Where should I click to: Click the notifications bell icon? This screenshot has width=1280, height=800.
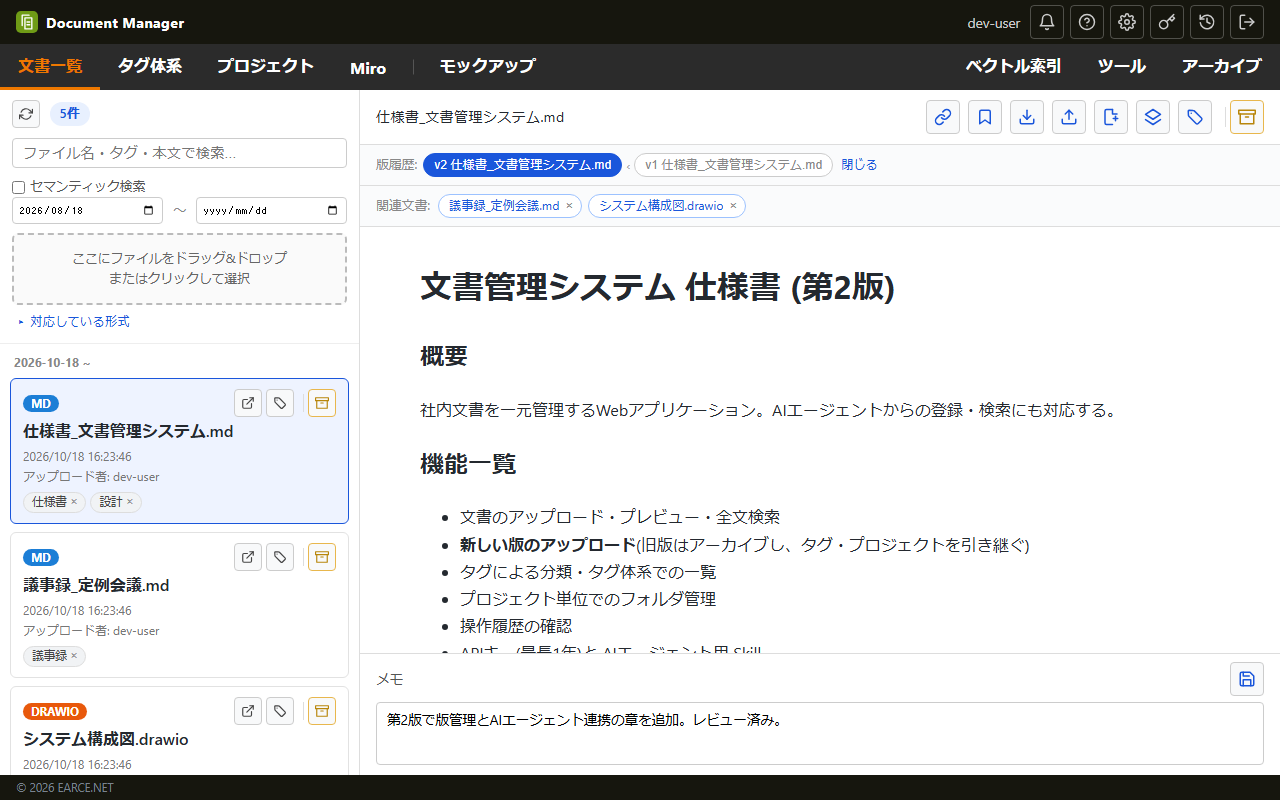pos(1047,22)
